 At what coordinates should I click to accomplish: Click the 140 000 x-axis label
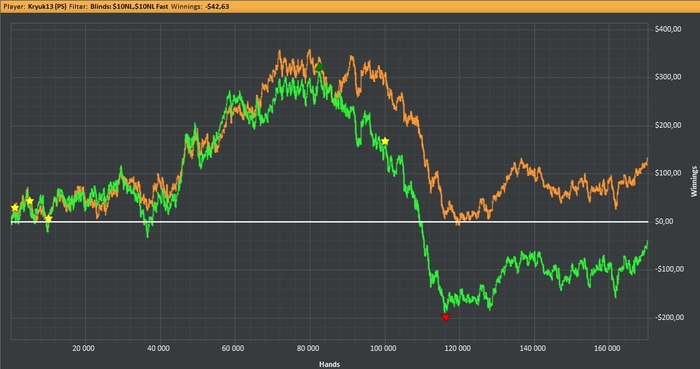point(533,348)
